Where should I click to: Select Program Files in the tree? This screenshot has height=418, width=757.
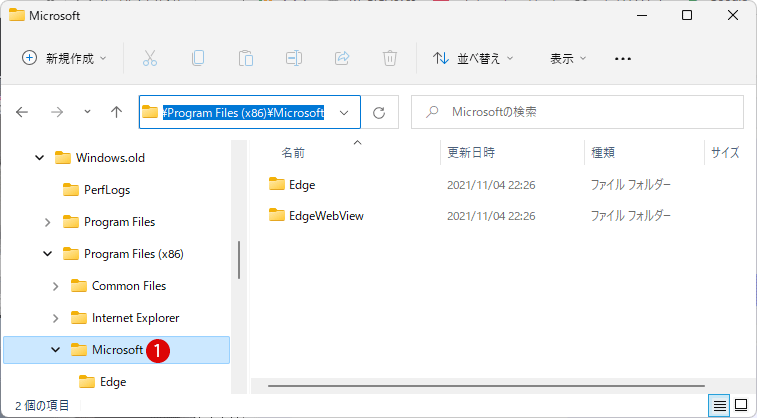119,222
